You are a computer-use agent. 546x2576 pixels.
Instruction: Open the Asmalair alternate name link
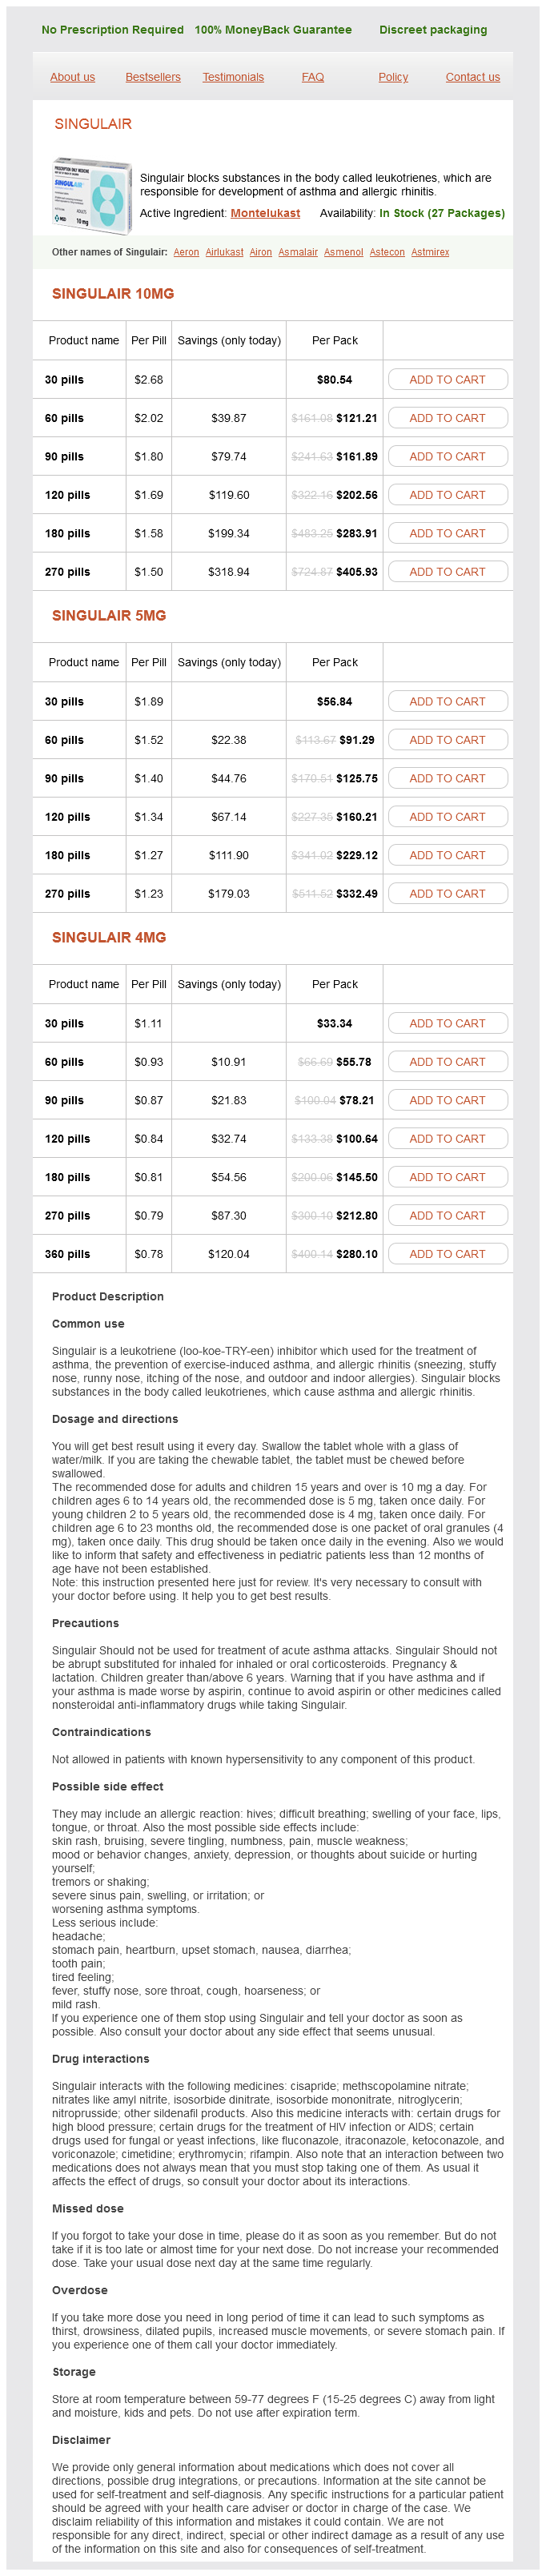point(298,252)
